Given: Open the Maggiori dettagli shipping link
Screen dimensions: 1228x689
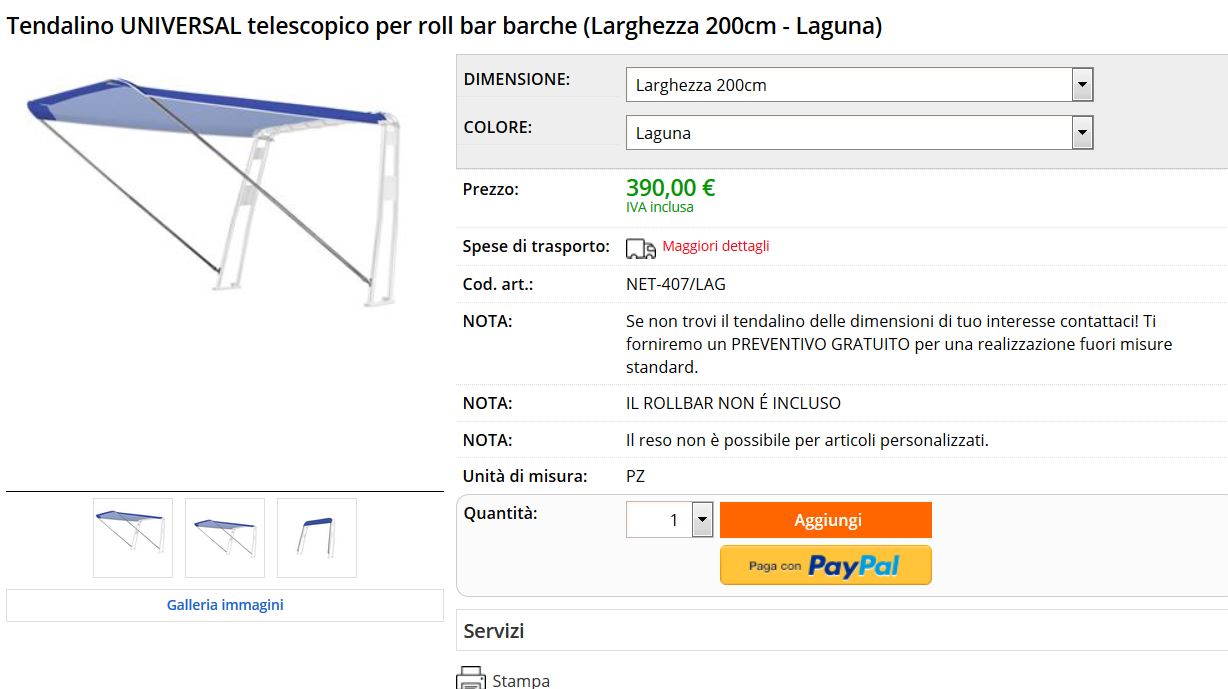Looking at the screenshot, I should pos(716,246).
